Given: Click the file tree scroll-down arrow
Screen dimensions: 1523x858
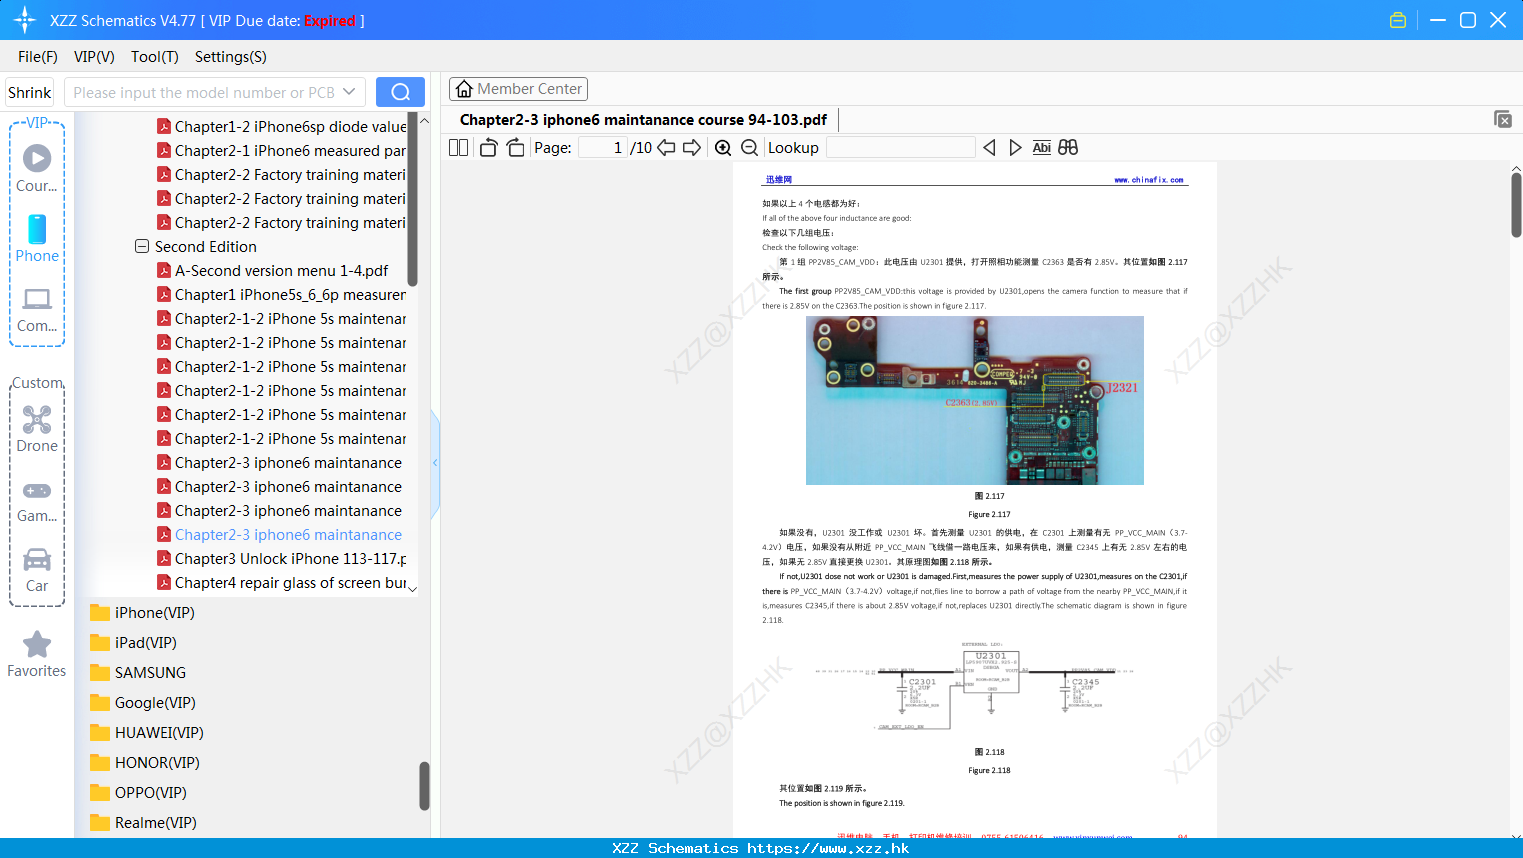Looking at the screenshot, I should click(x=413, y=589).
